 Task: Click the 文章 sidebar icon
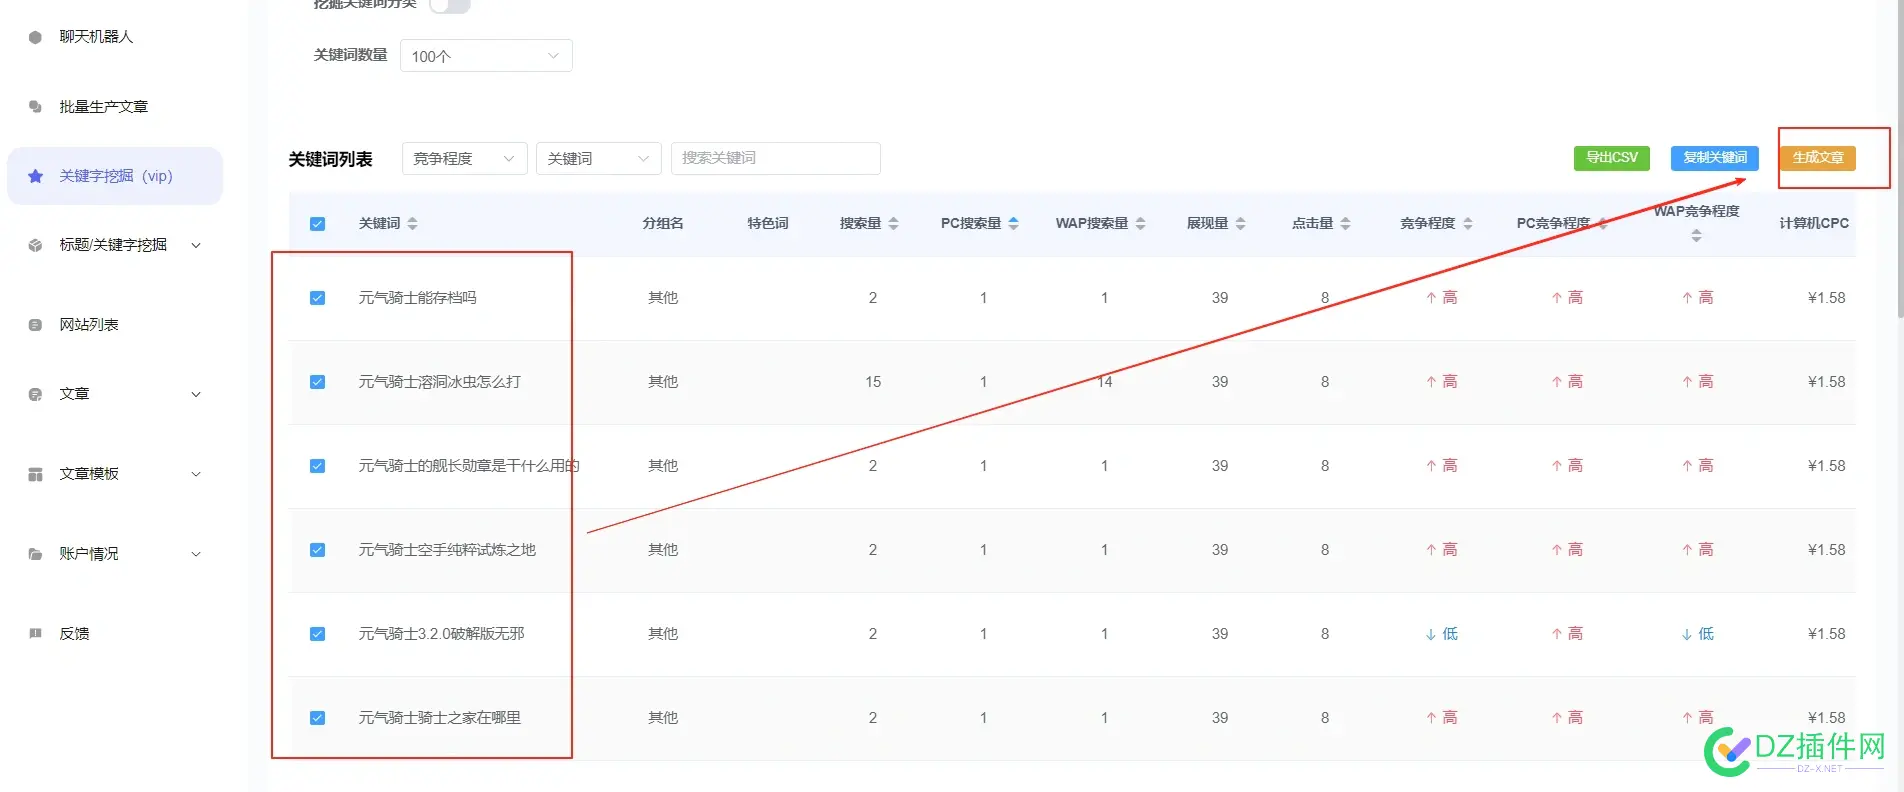coord(35,394)
